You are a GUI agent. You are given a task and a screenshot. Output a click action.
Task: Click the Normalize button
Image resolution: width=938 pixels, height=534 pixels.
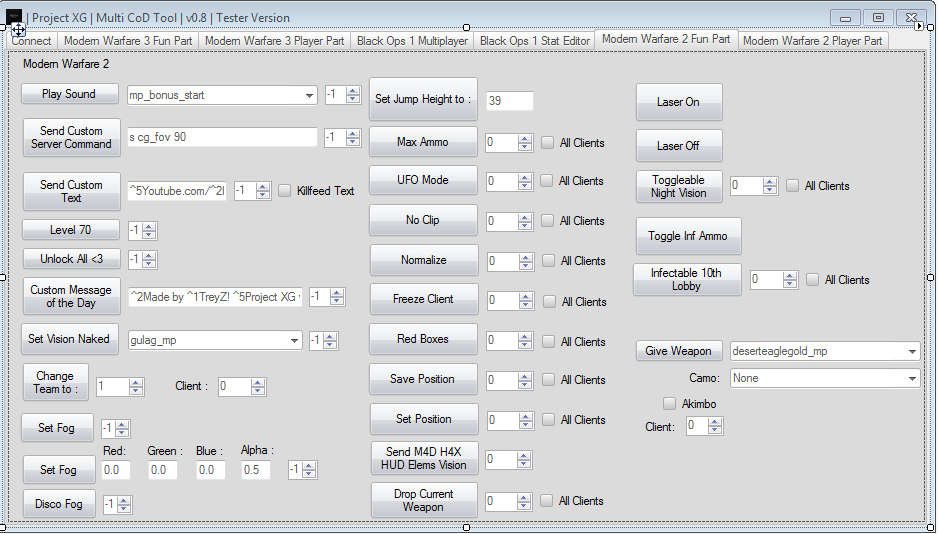pos(424,260)
